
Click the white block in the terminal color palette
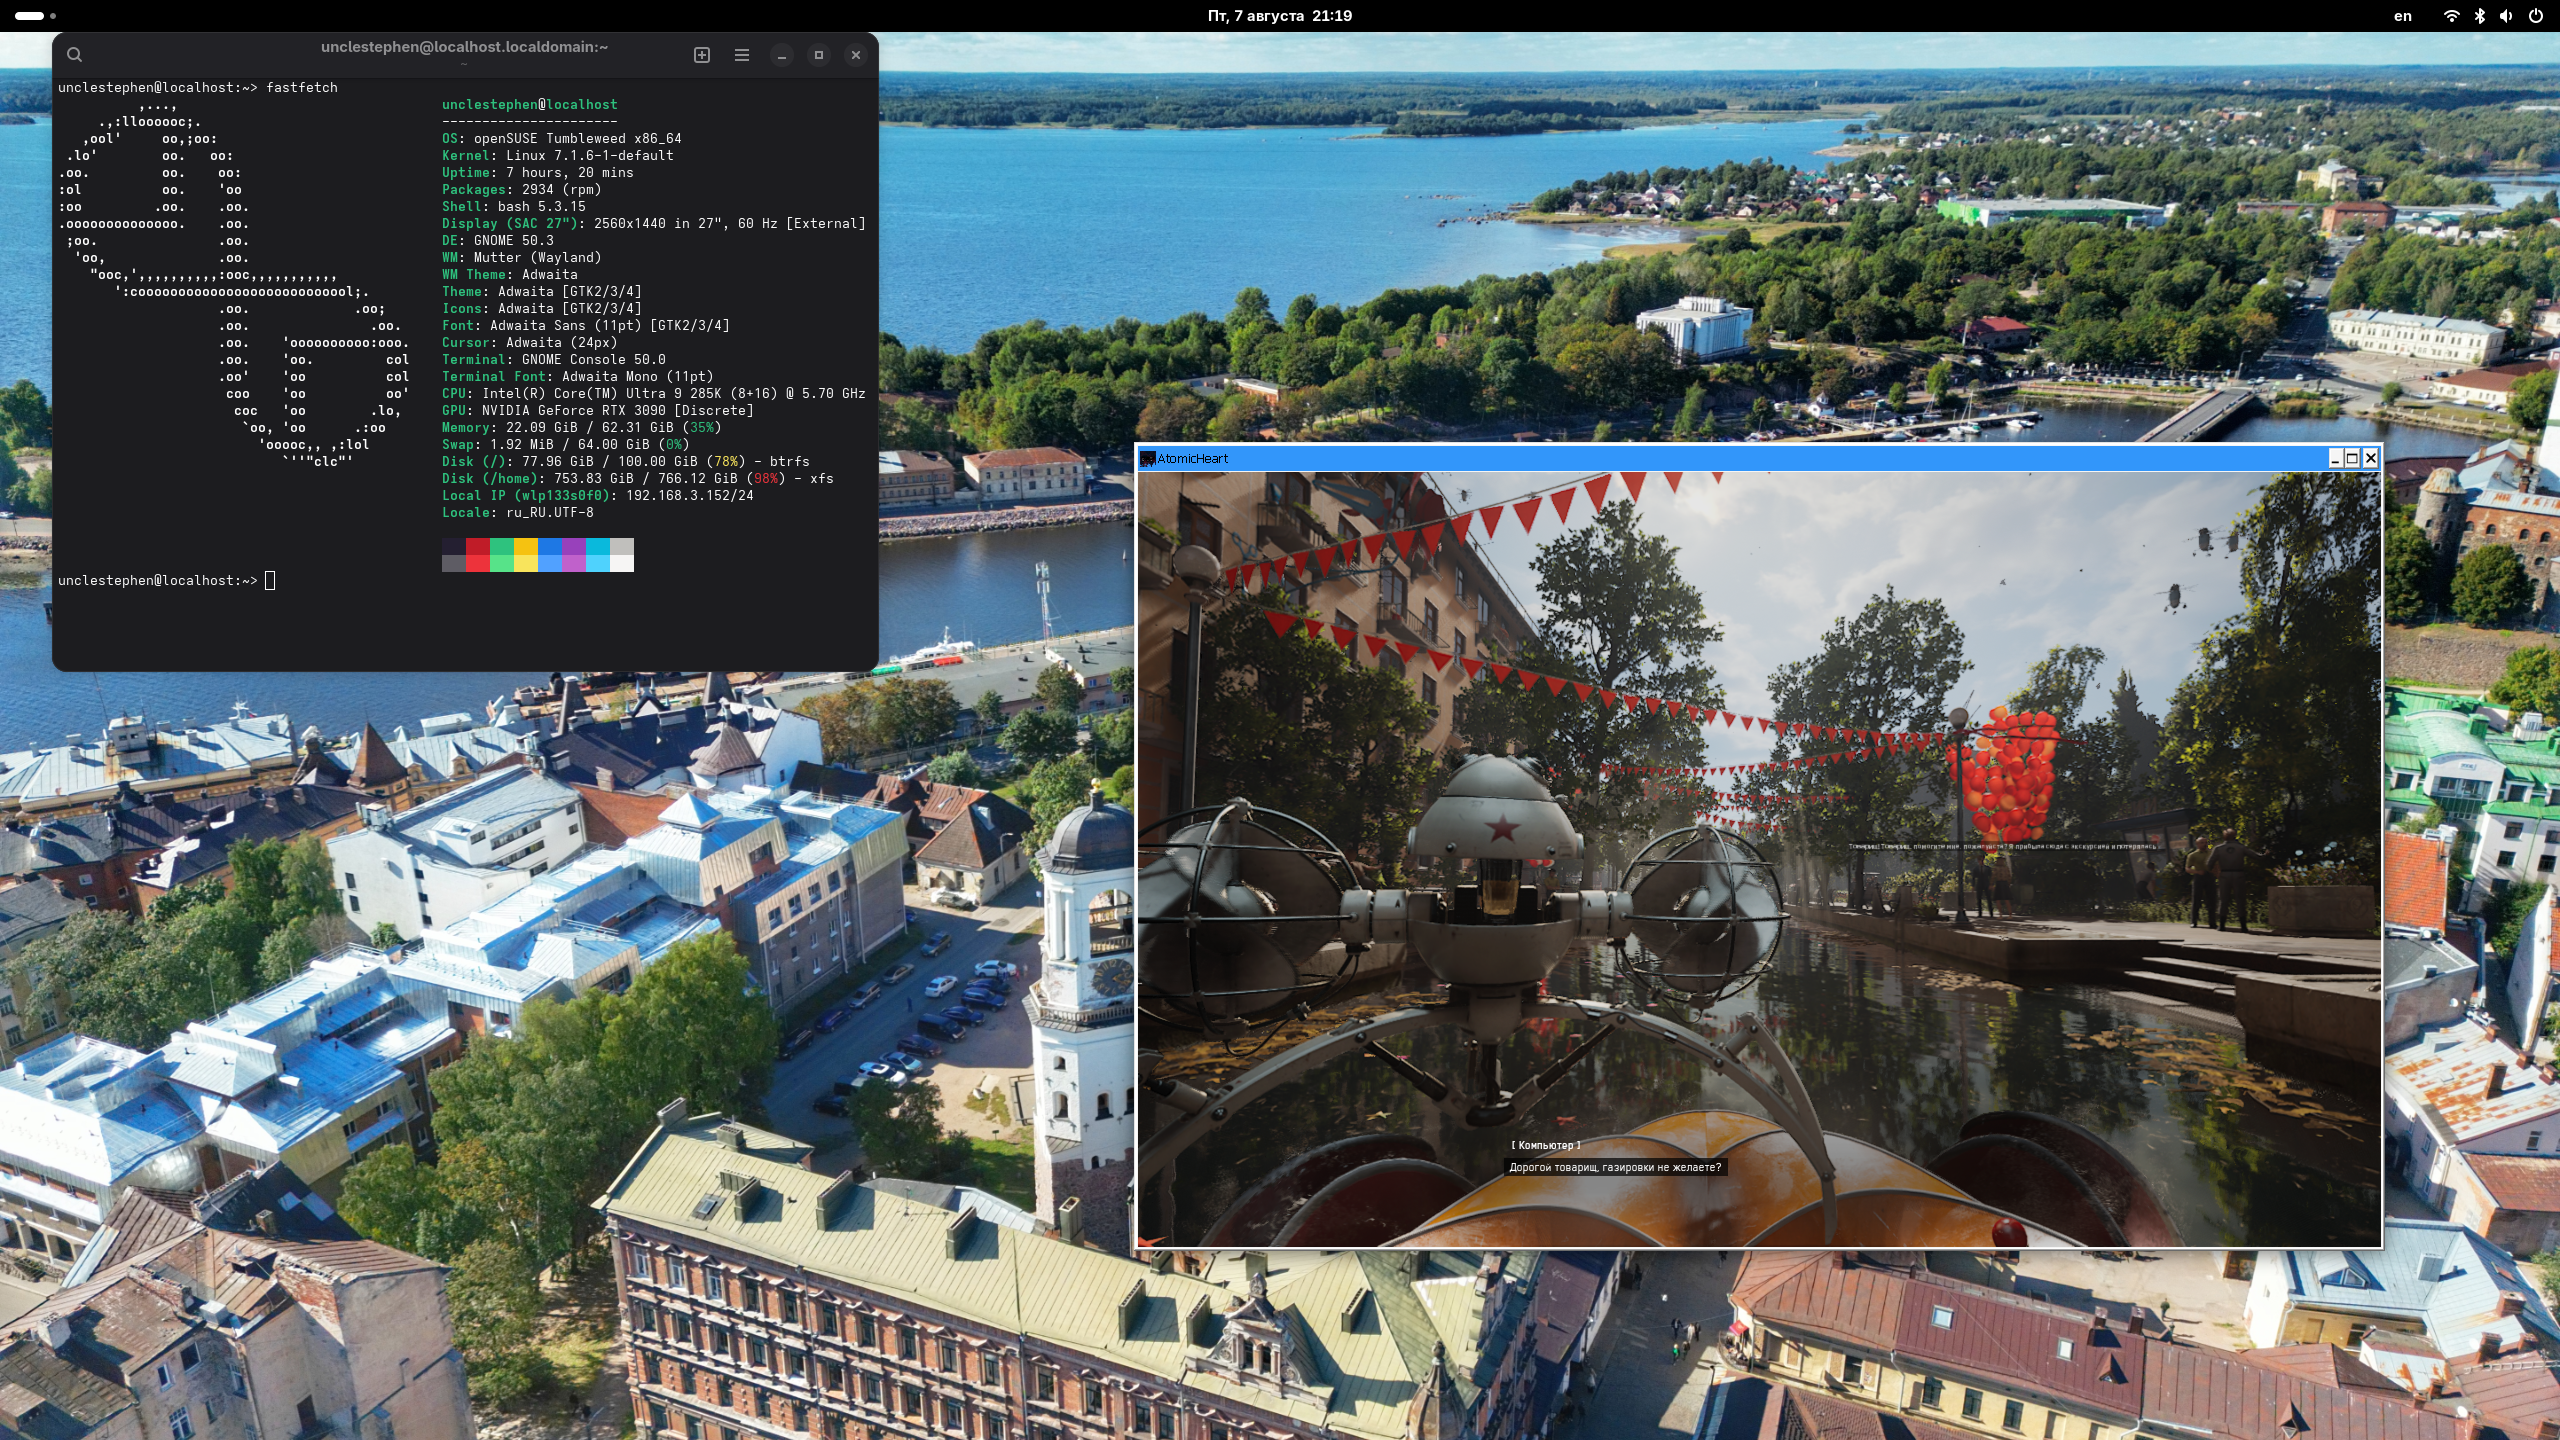(622, 563)
